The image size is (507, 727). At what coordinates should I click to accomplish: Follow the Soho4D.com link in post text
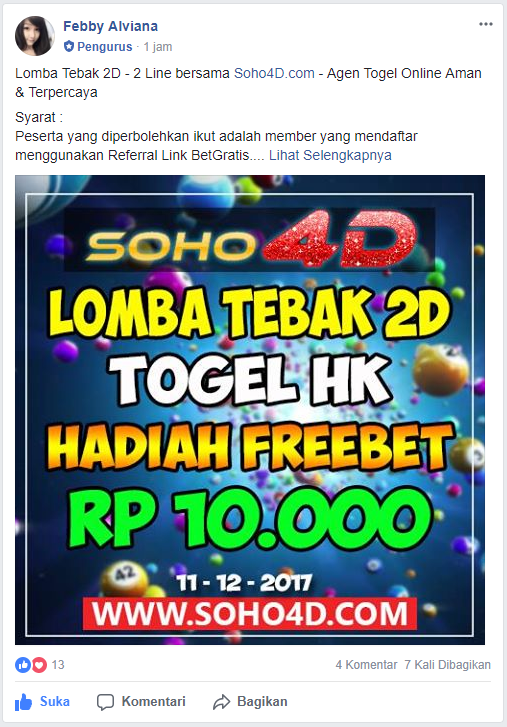(x=274, y=73)
